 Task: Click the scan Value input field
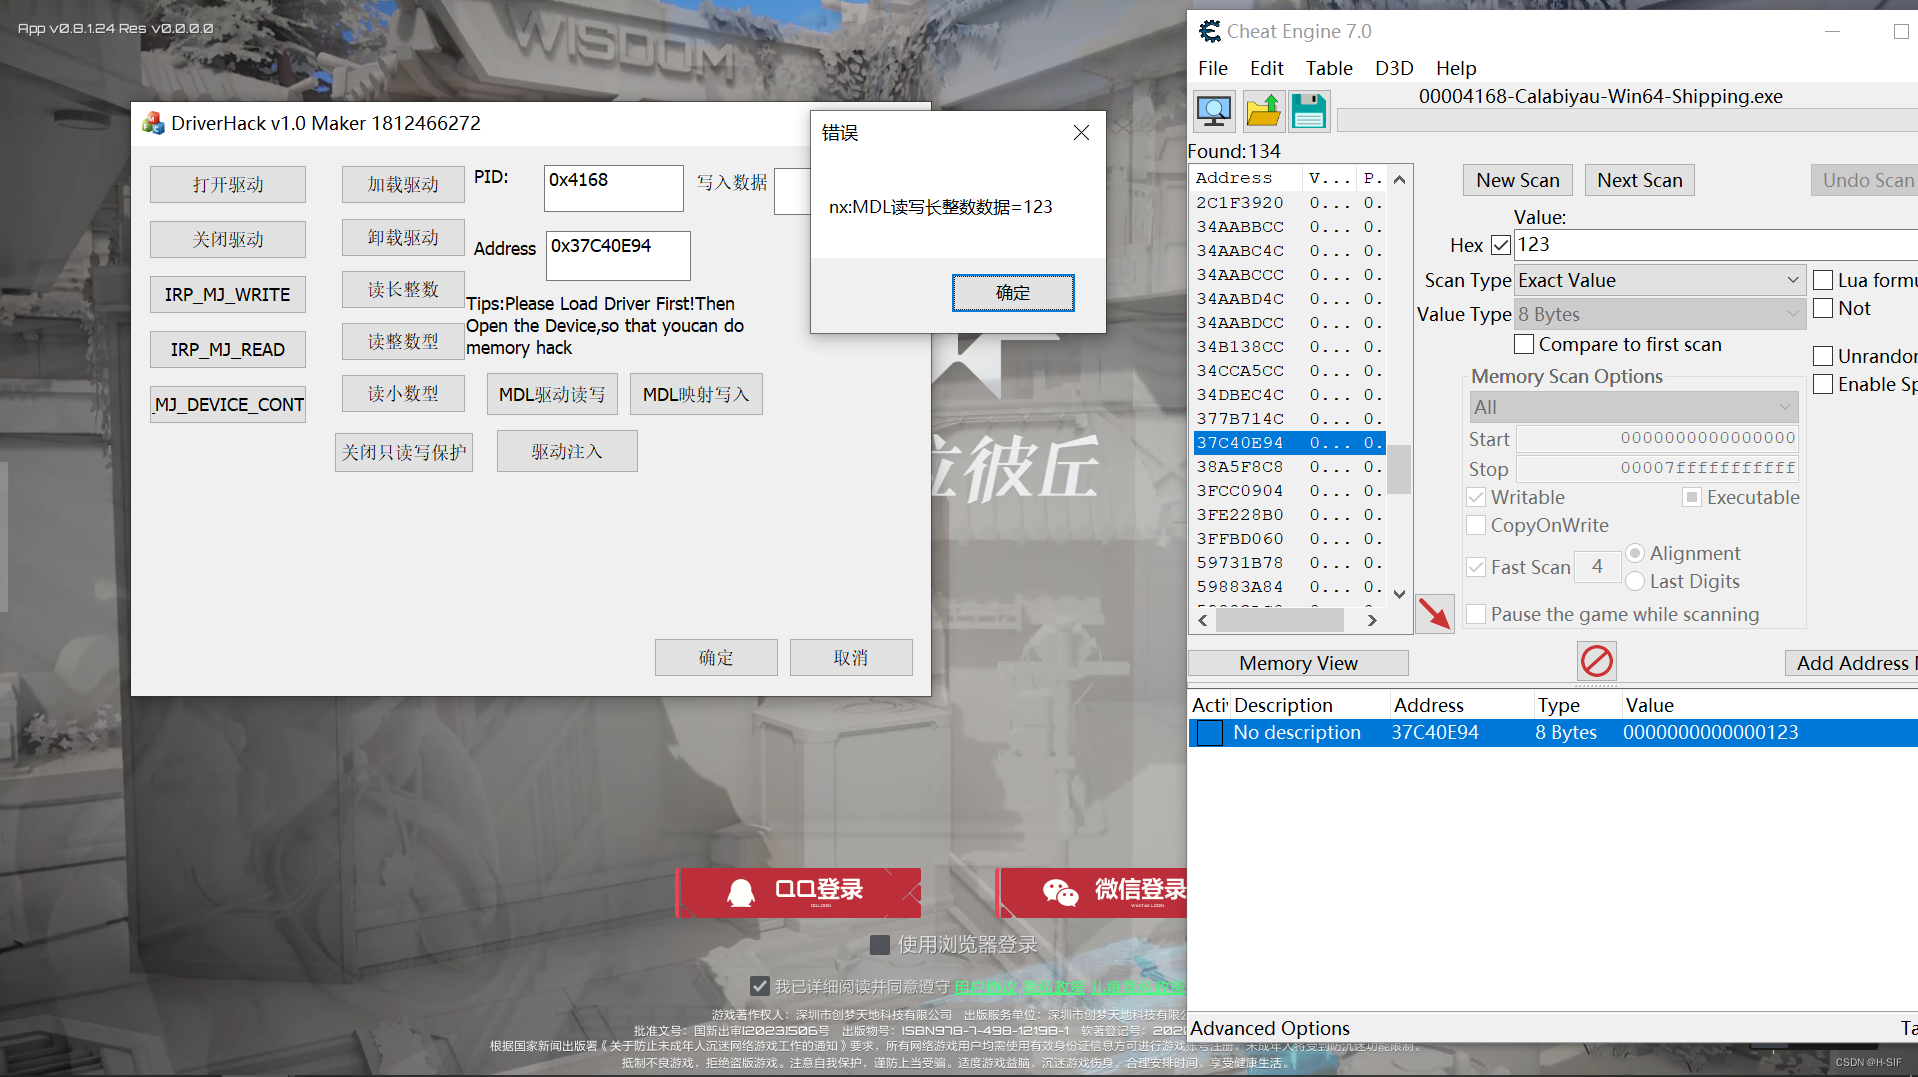click(1716, 245)
